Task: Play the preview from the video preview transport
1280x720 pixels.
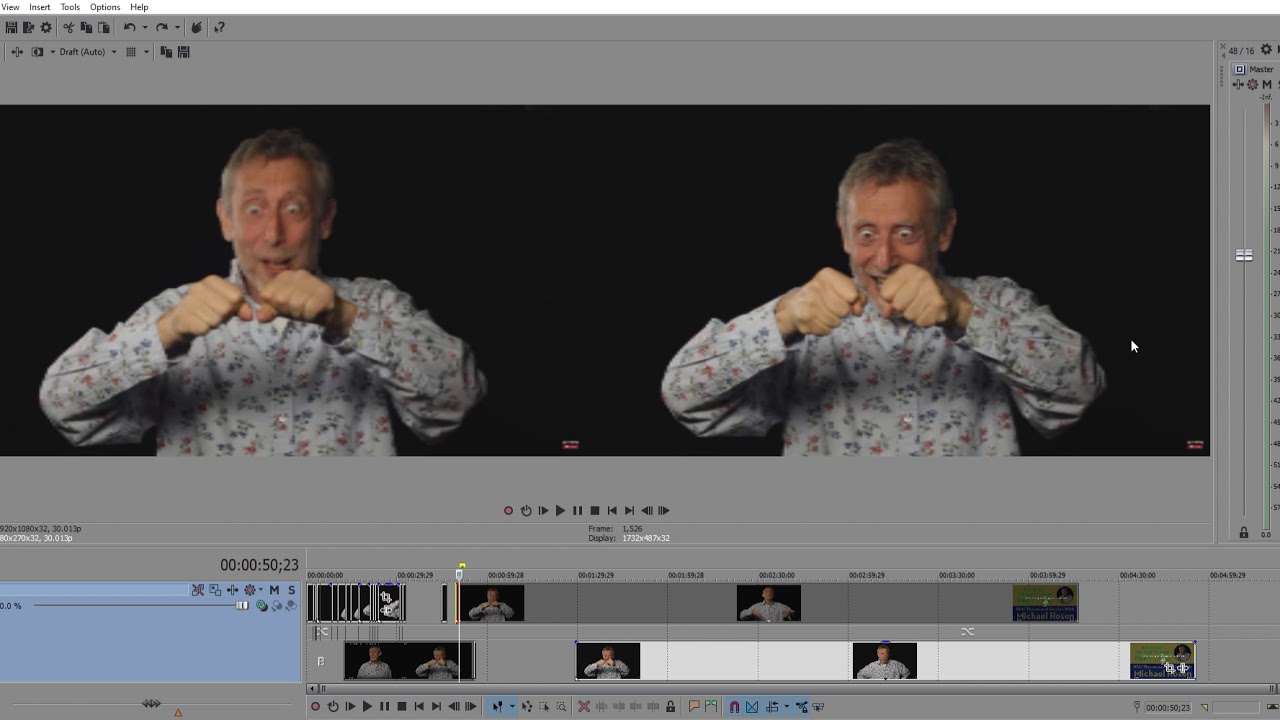Action: coord(560,510)
